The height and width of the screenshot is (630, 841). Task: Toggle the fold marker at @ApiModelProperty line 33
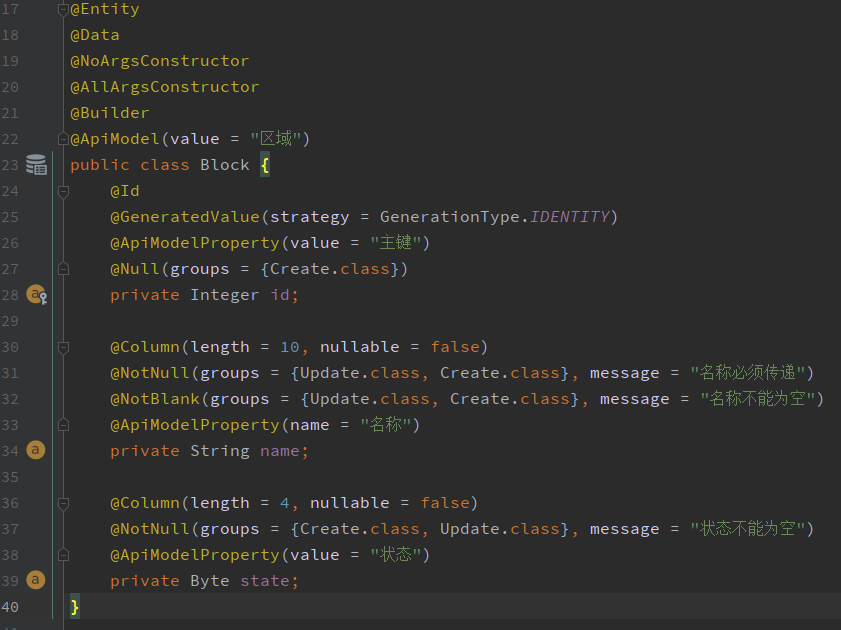[63, 425]
